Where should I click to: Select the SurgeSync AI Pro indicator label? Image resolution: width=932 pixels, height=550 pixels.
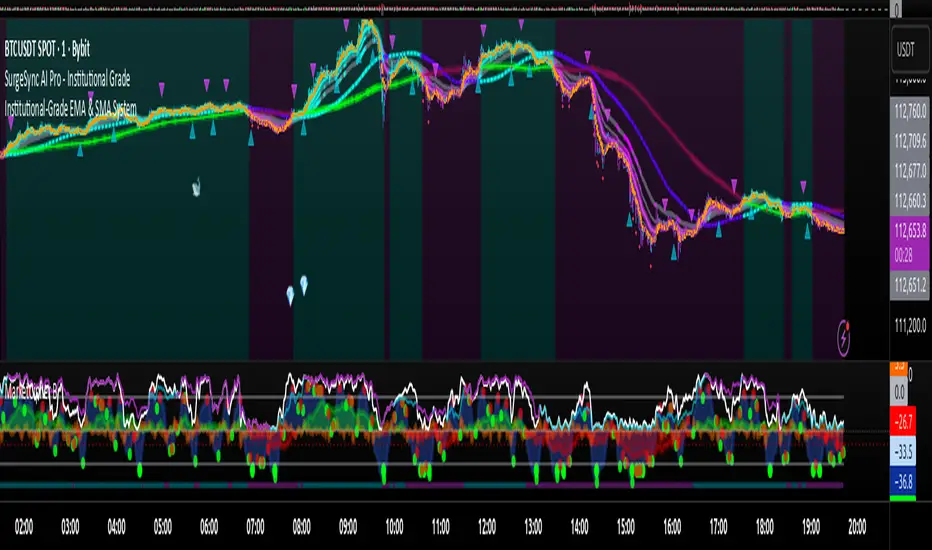(x=69, y=77)
